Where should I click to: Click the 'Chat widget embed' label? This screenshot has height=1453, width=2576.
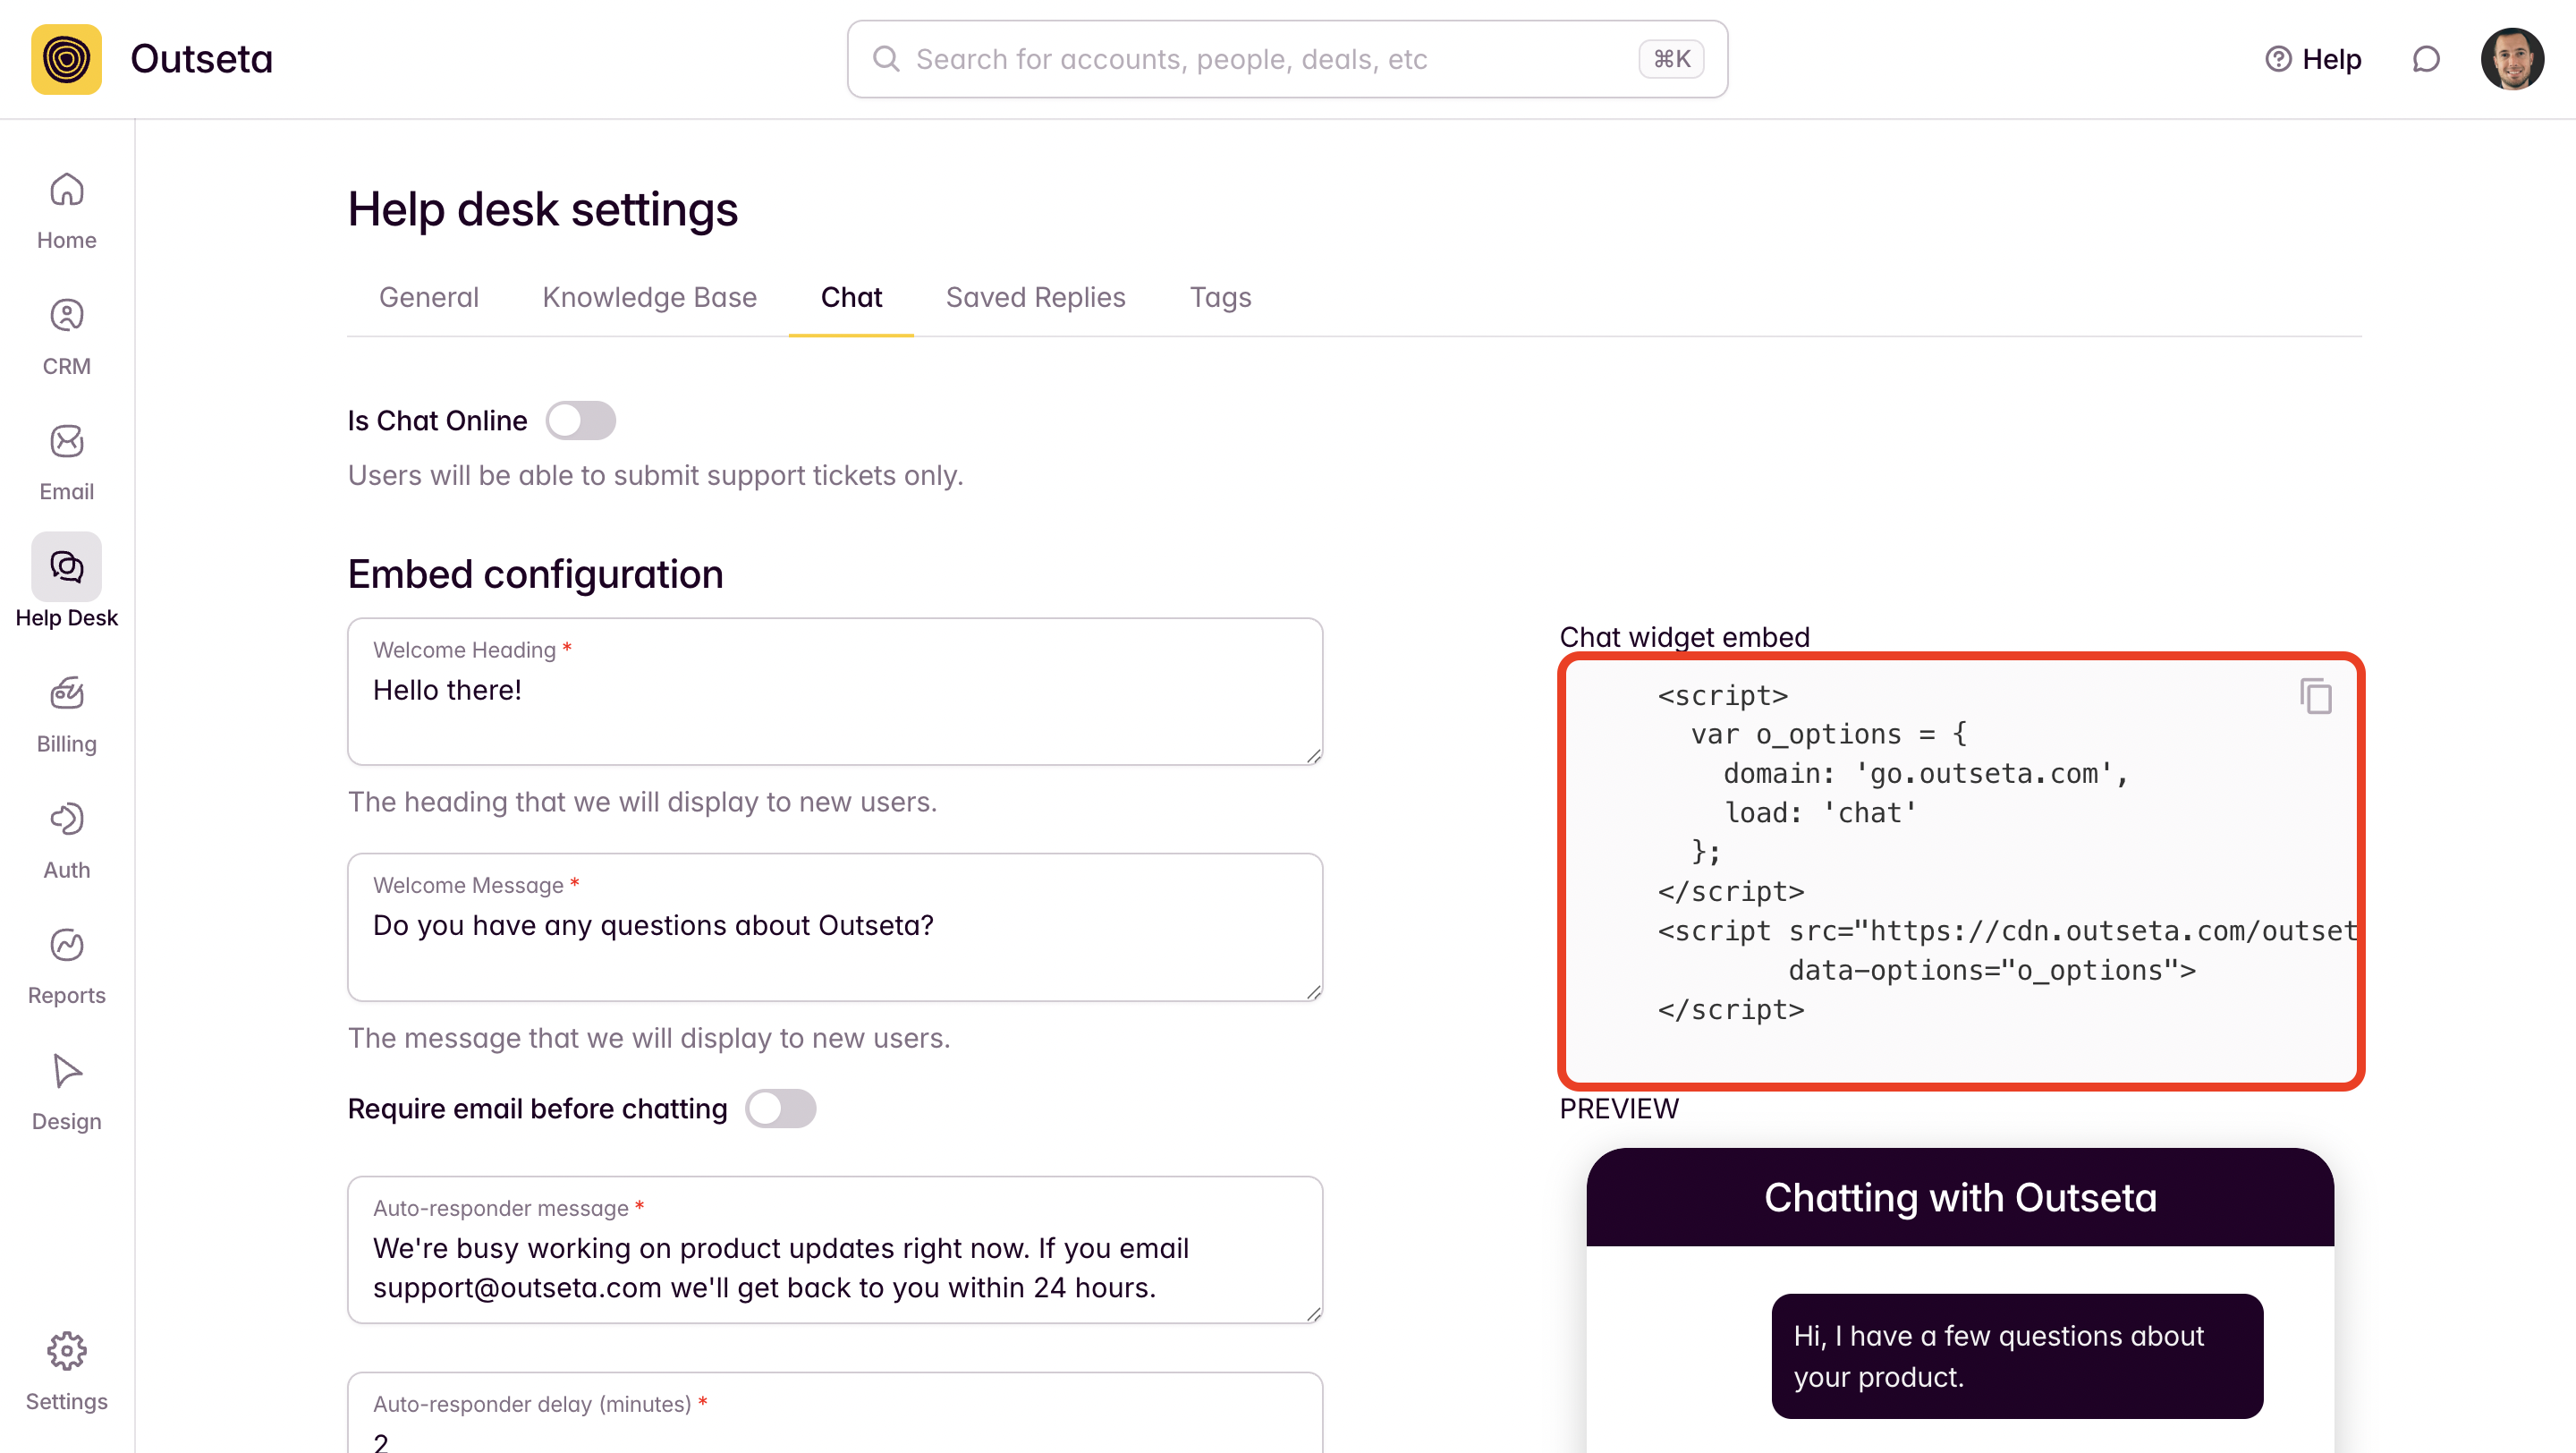(x=1684, y=637)
